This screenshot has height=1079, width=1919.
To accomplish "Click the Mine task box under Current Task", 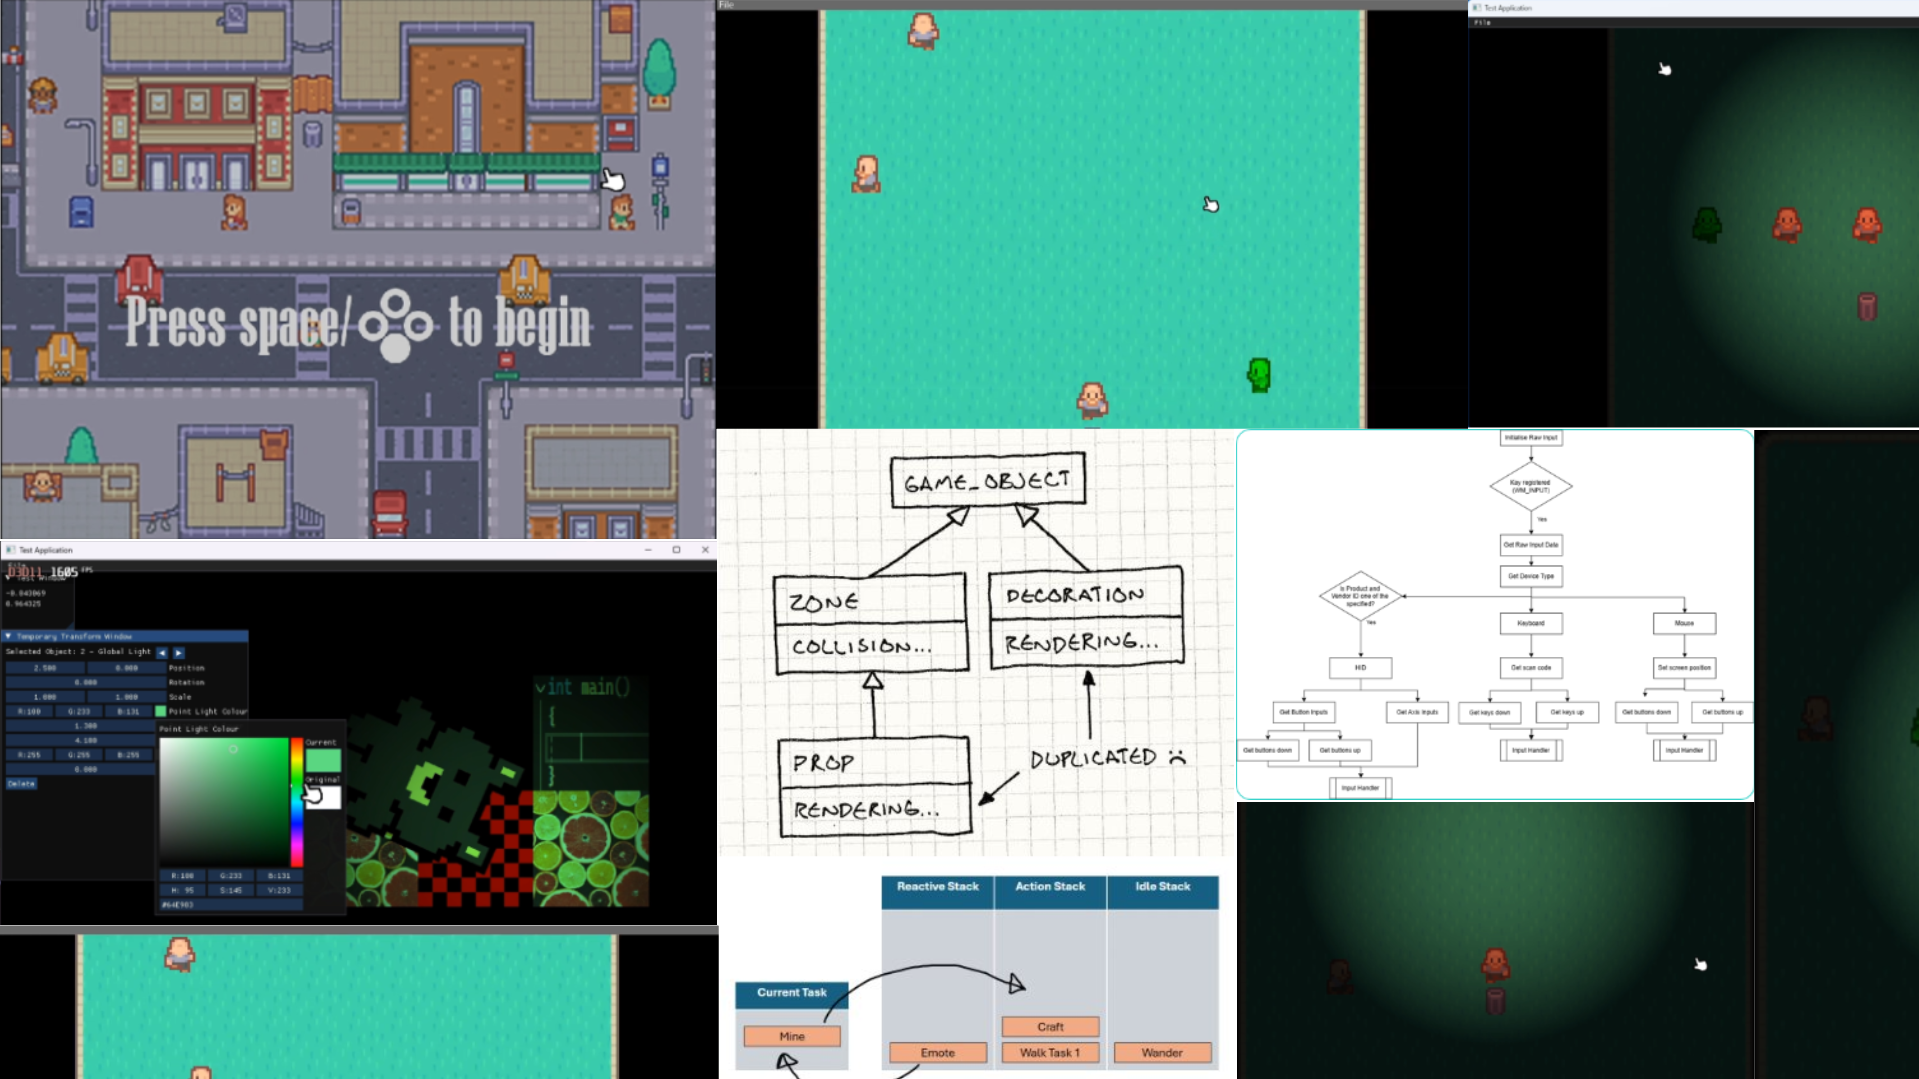I will 792,1037.
